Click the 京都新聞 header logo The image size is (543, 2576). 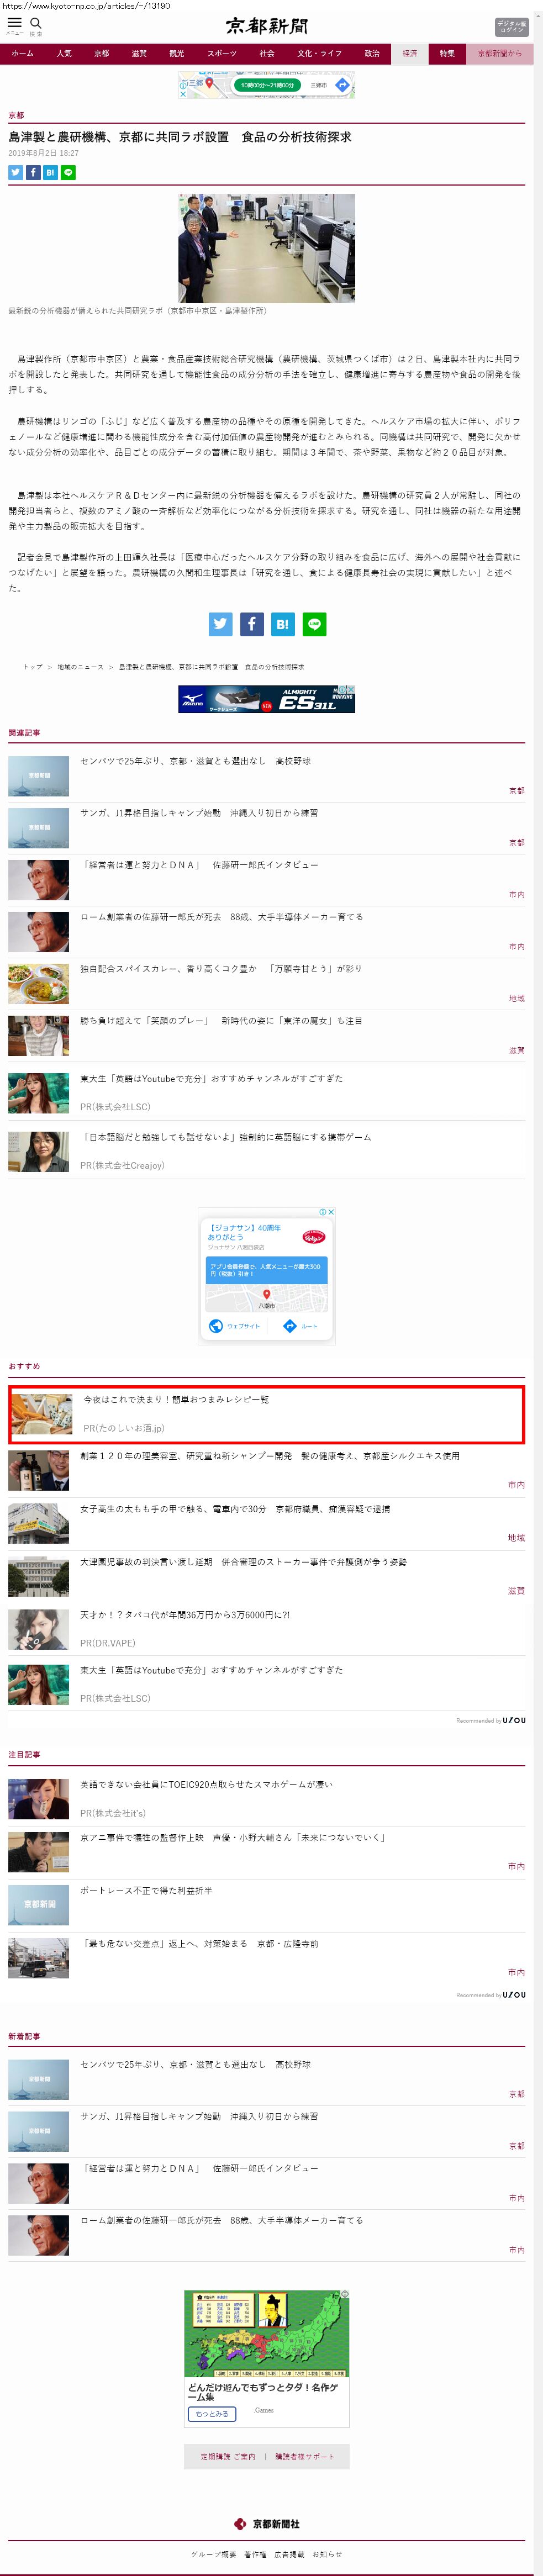[266, 27]
